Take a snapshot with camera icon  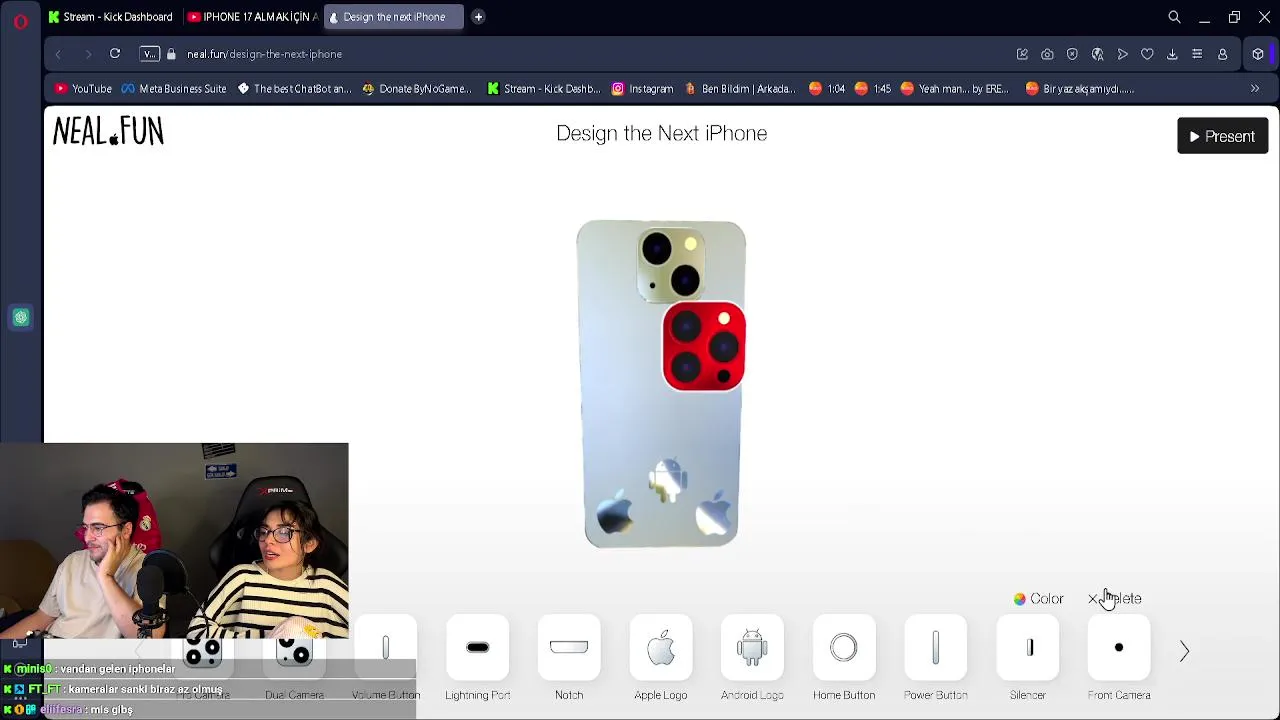coord(1047,54)
